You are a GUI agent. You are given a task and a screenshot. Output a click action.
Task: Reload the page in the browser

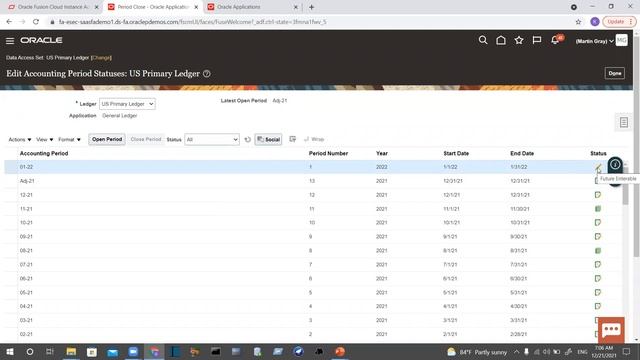[36, 22]
